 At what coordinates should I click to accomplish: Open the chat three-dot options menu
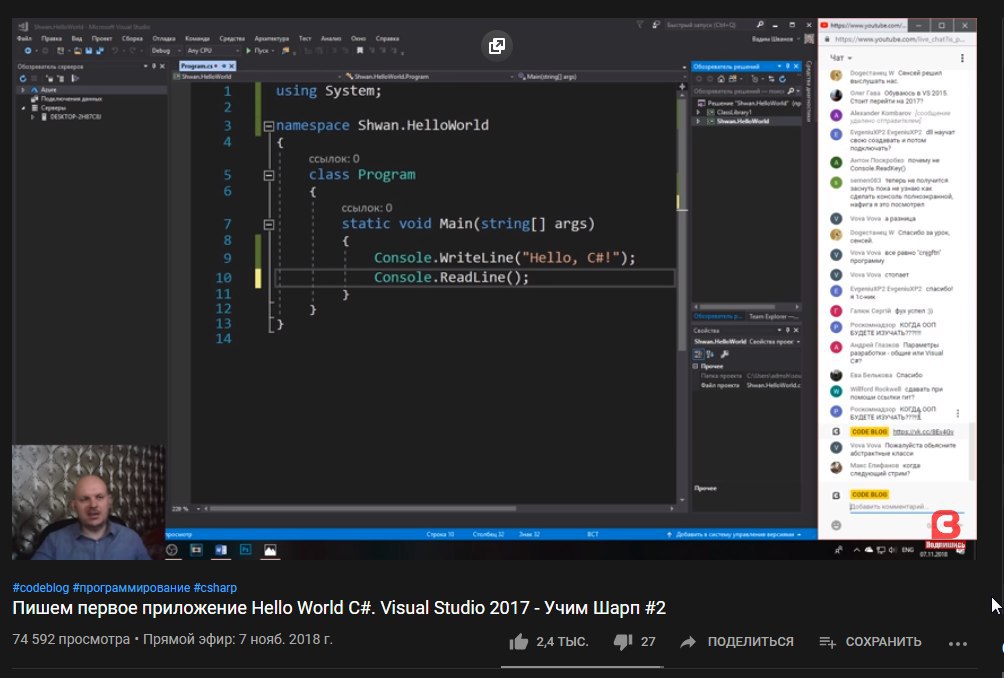(962, 58)
